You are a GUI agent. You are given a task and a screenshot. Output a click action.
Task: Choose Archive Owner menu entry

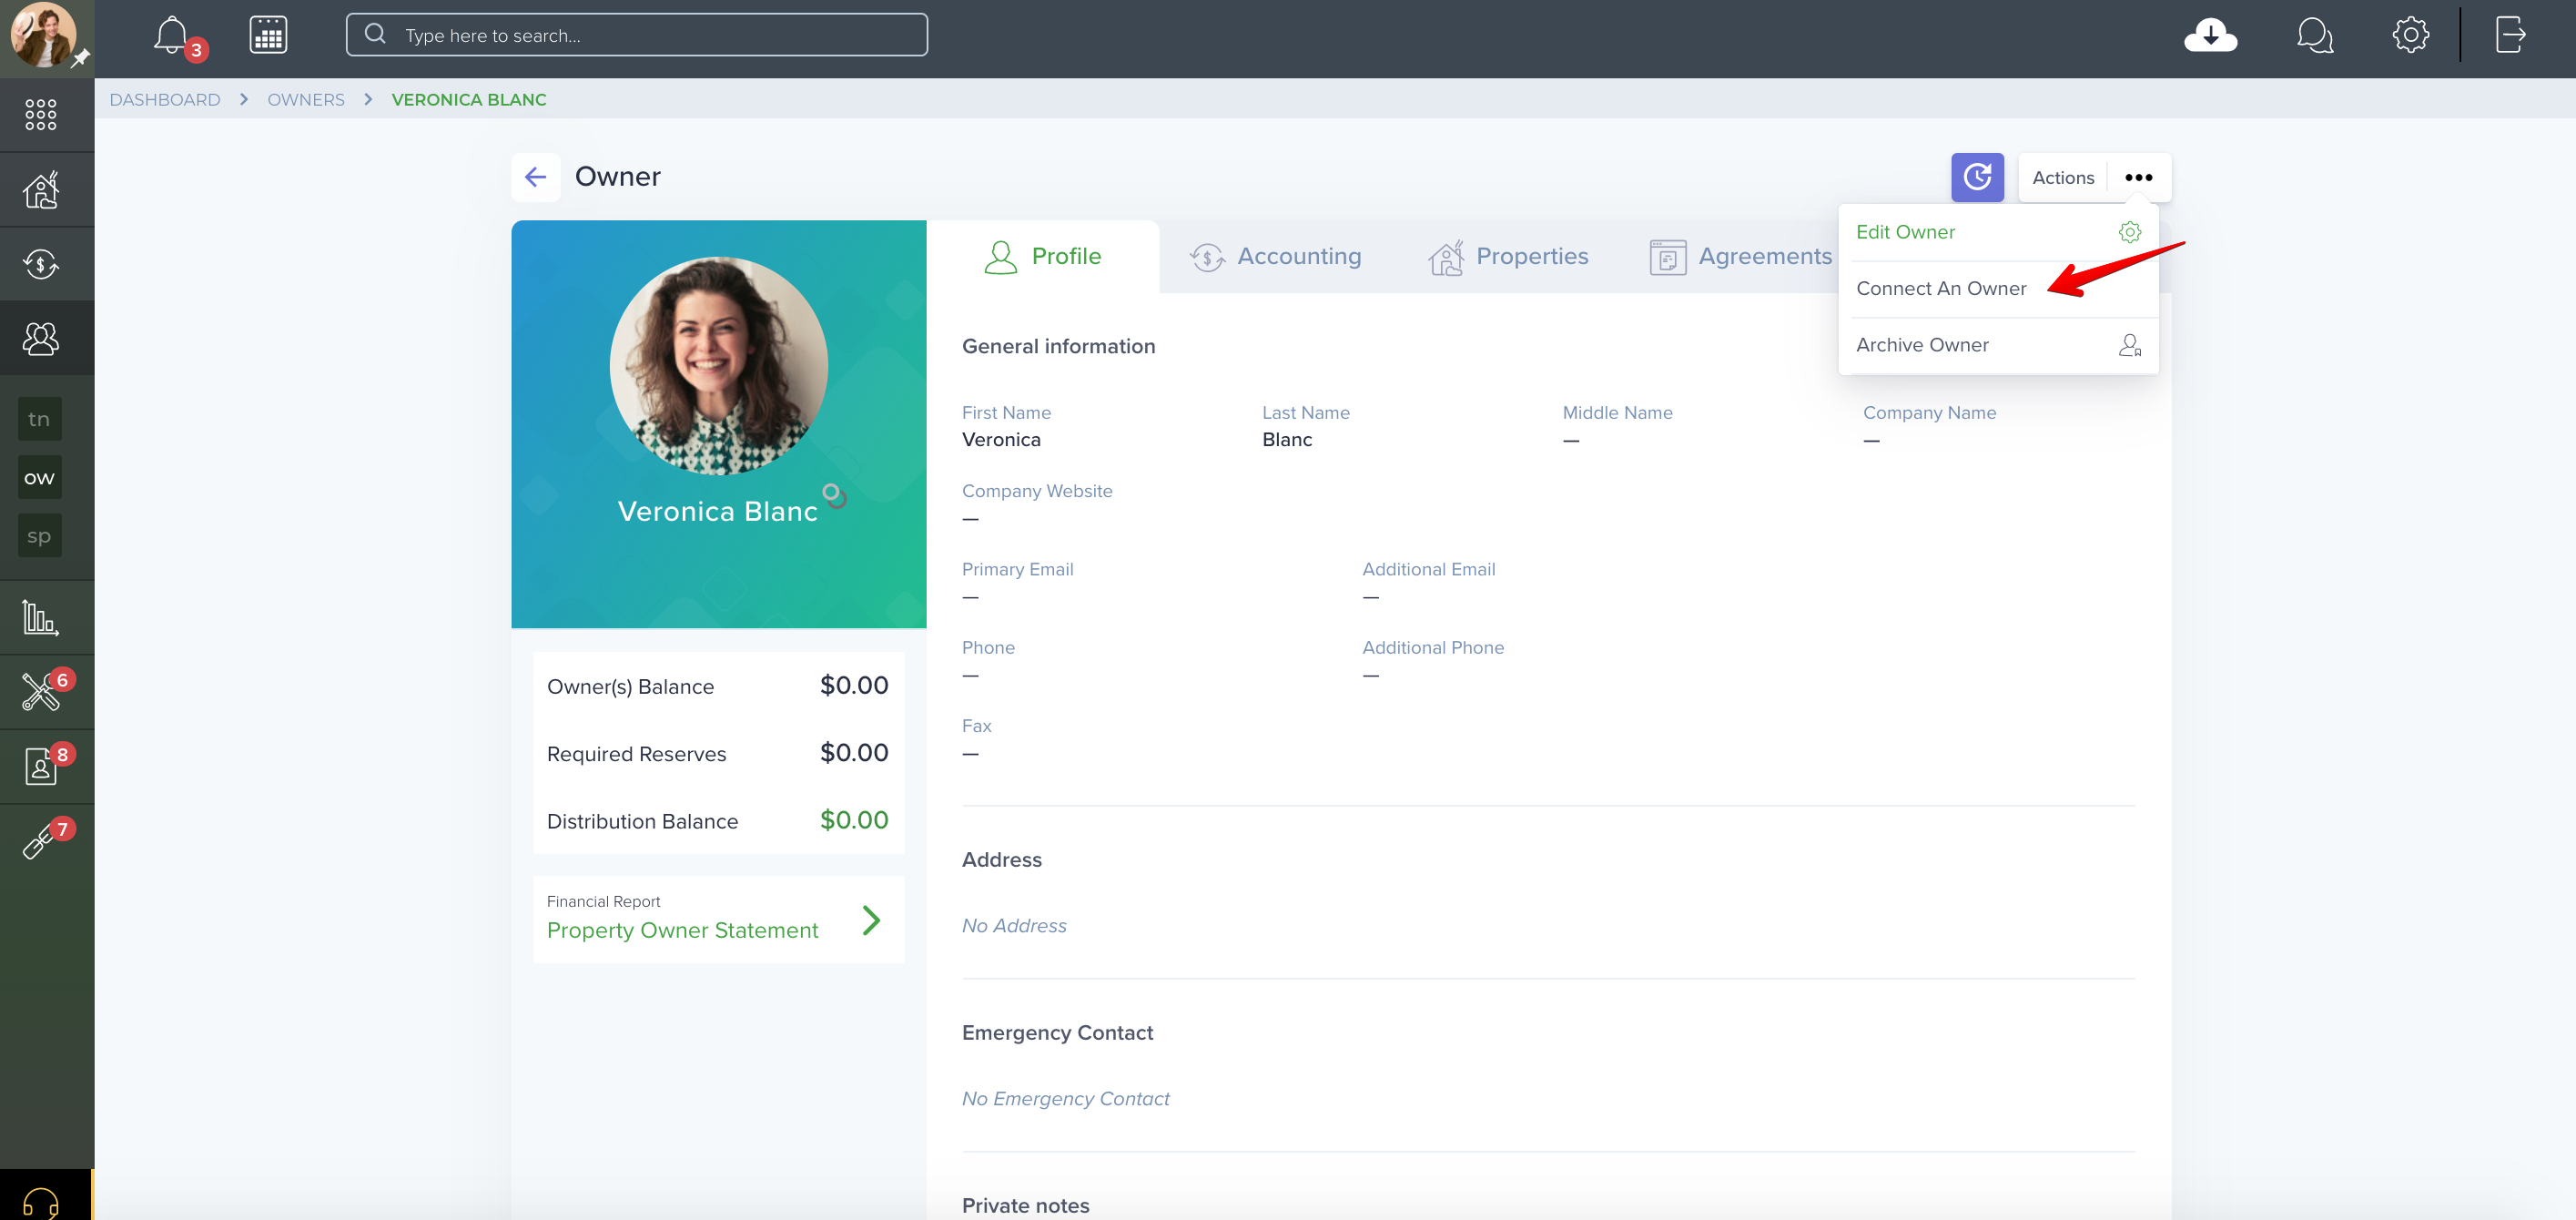(x=1997, y=345)
